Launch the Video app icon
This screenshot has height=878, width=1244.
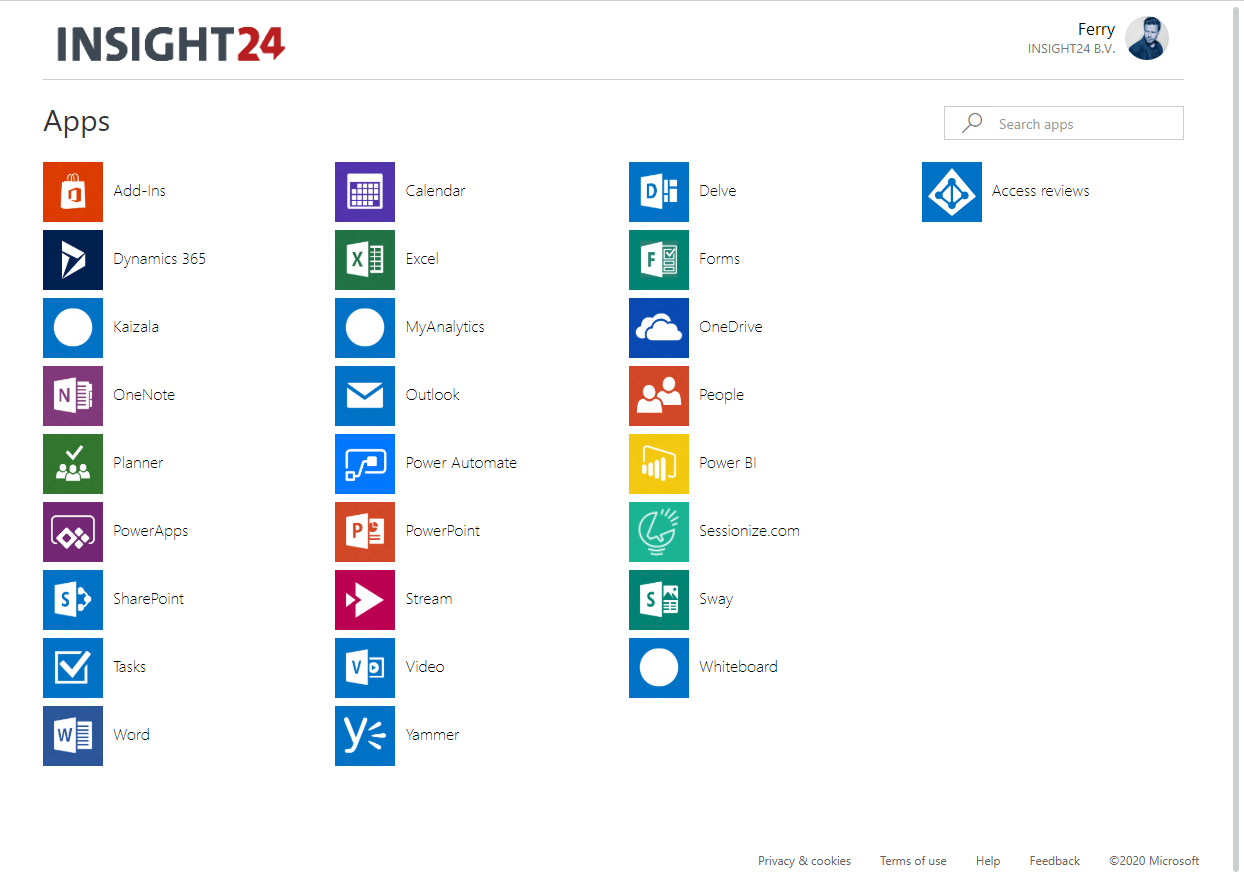365,668
